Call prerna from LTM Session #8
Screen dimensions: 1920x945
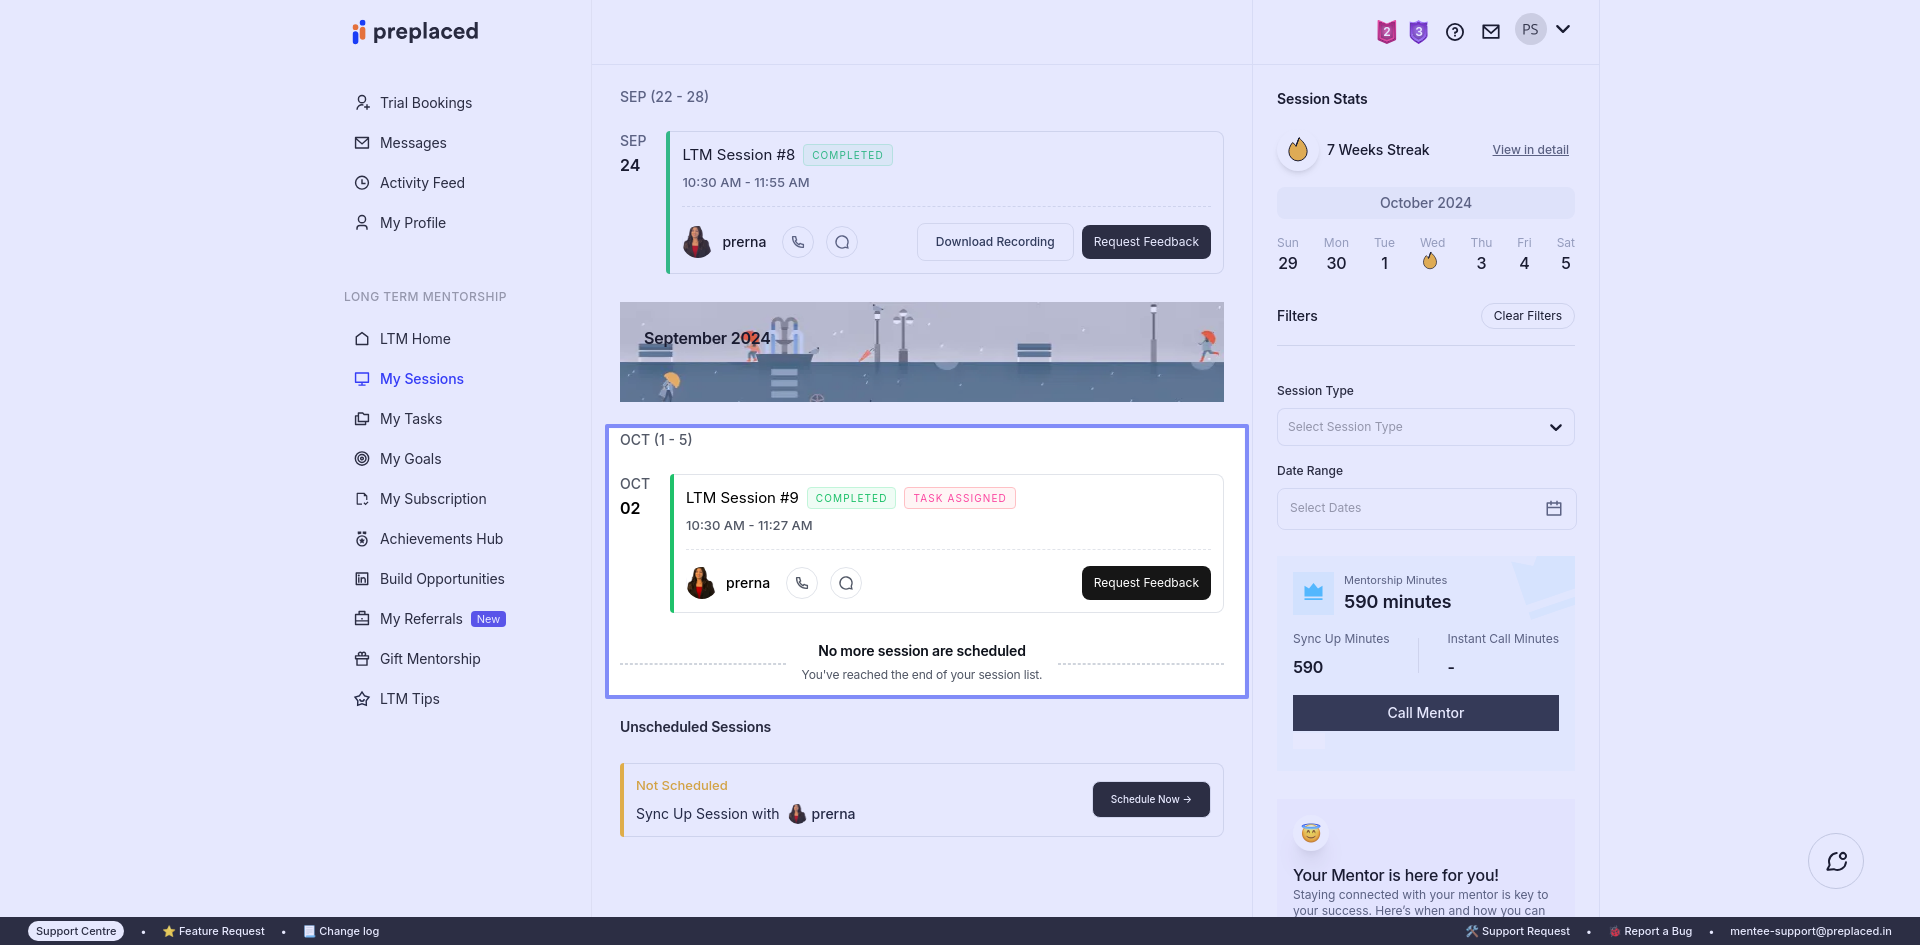pyautogui.click(x=798, y=242)
